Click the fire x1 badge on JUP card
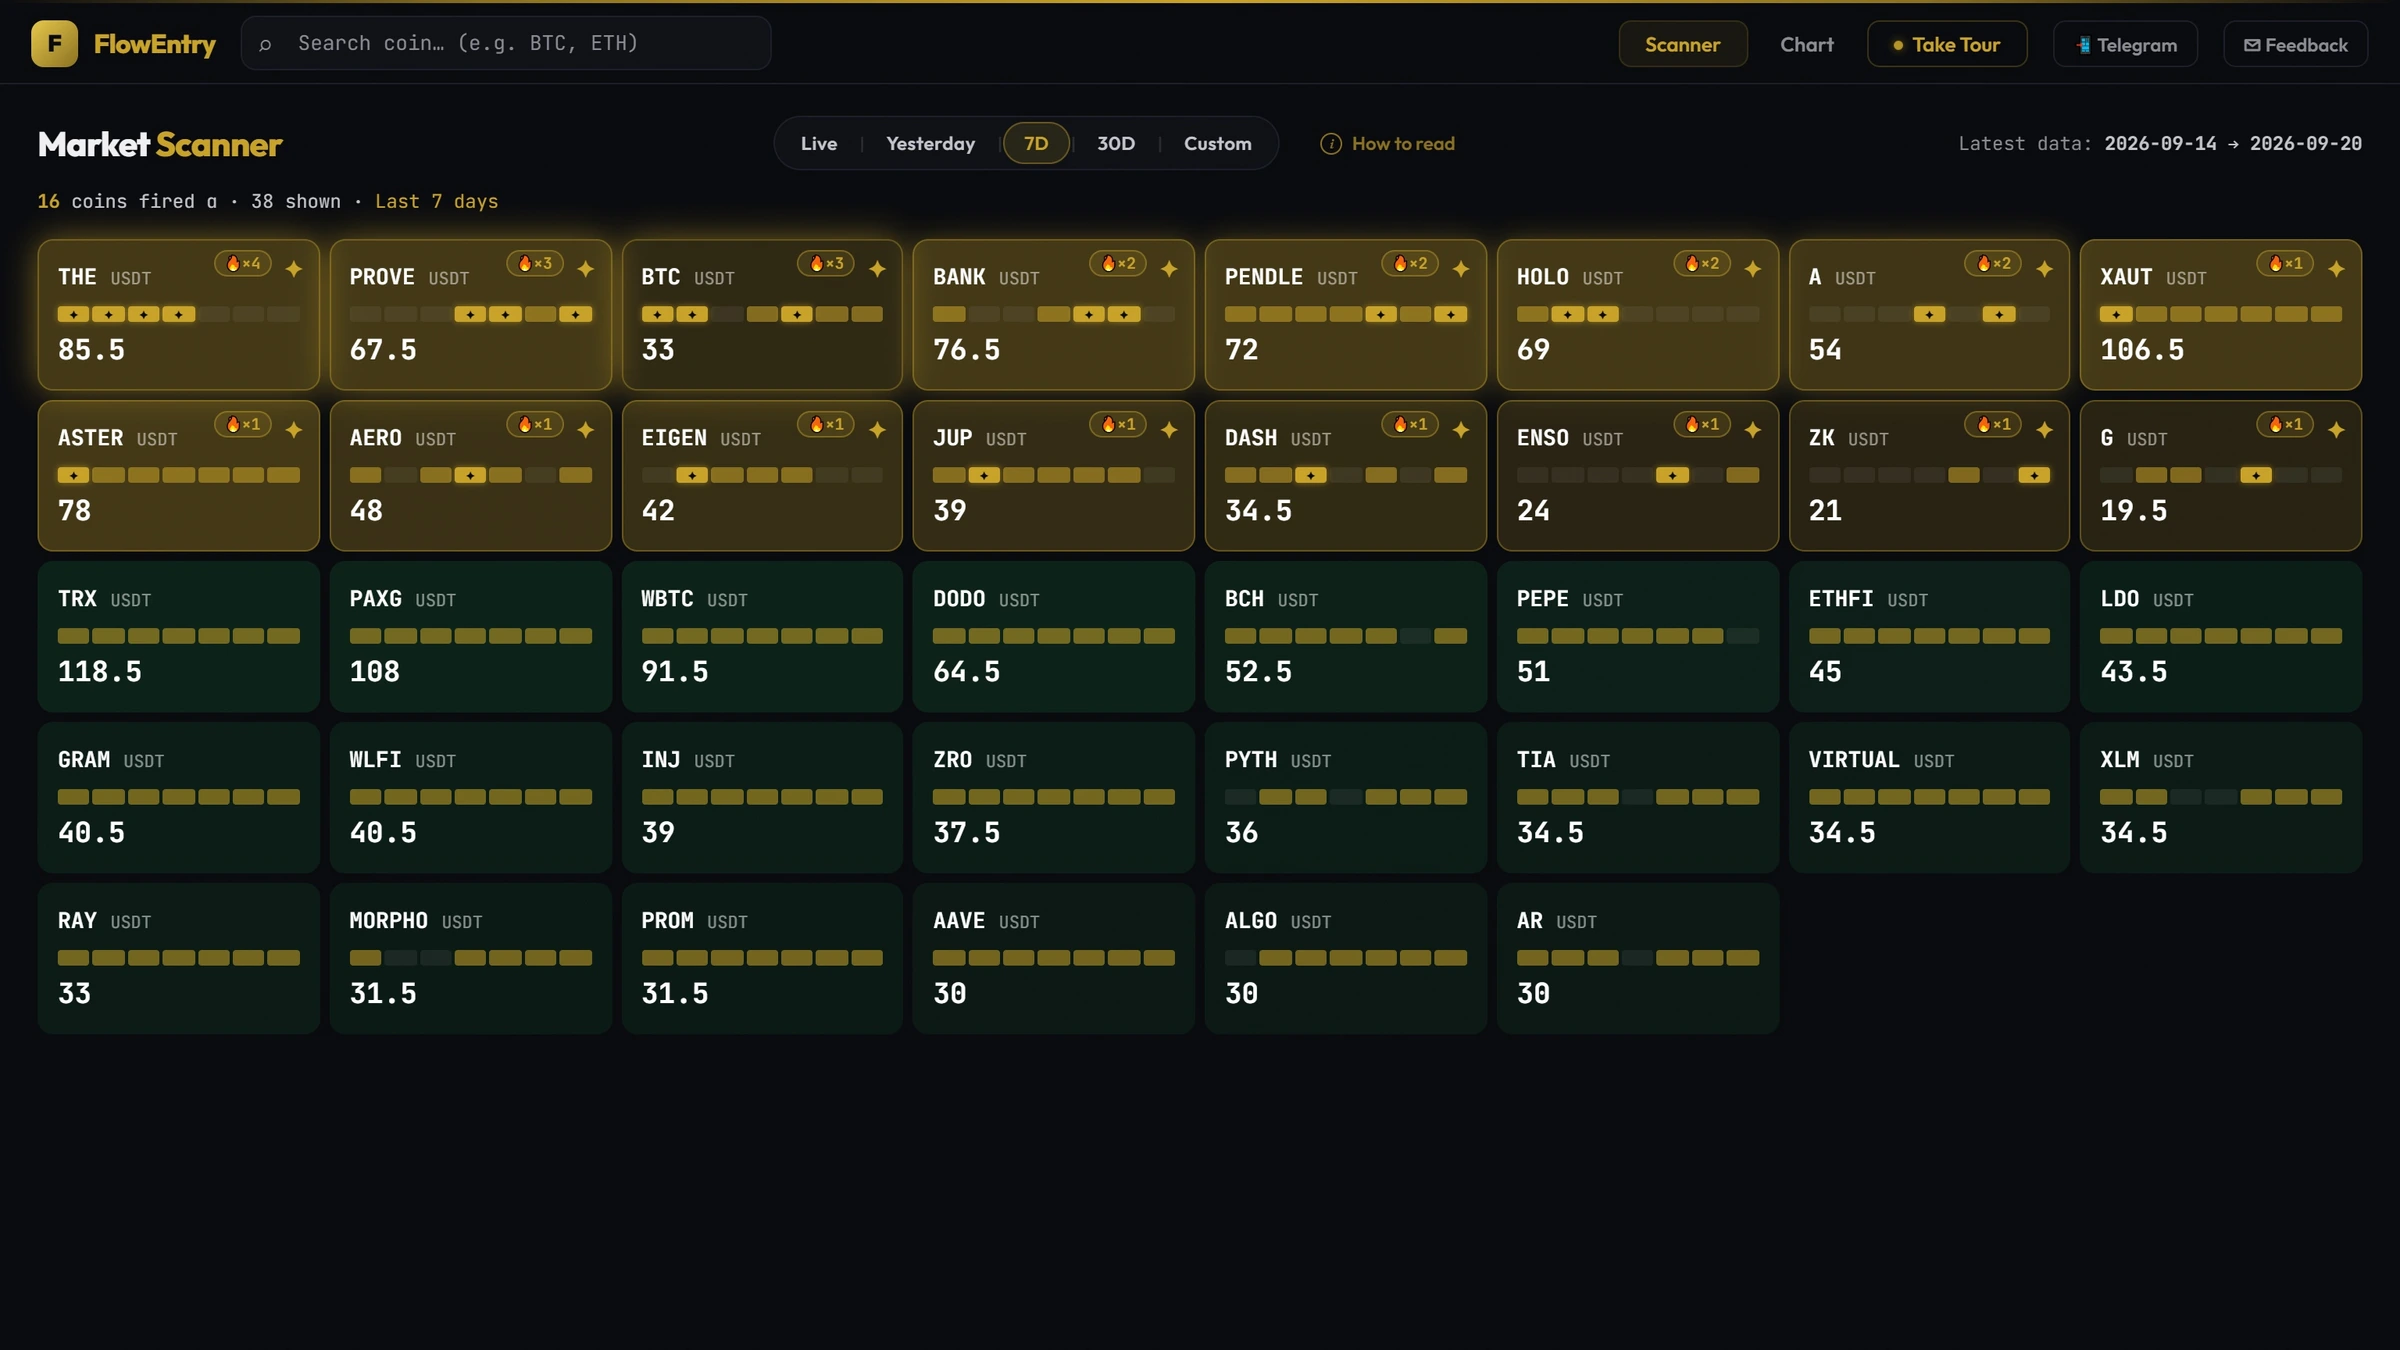The height and width of the screenshot is (1350, 2400). tap(1118, 425)
